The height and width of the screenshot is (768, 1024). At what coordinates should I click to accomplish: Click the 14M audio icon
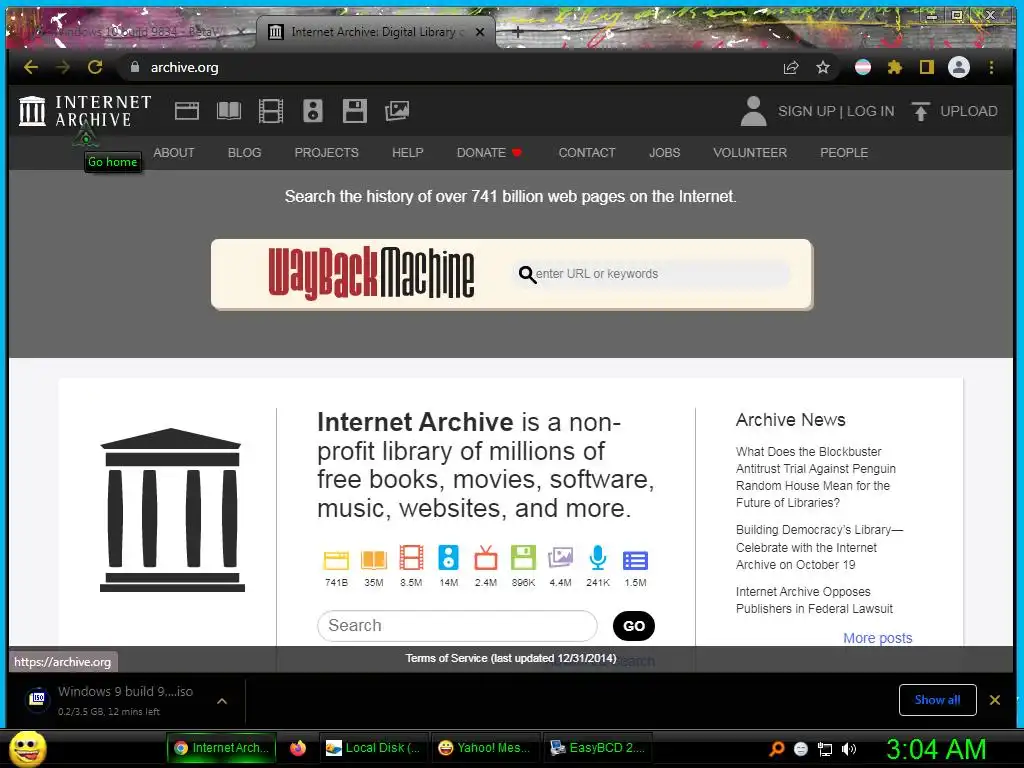coord(449,558)
